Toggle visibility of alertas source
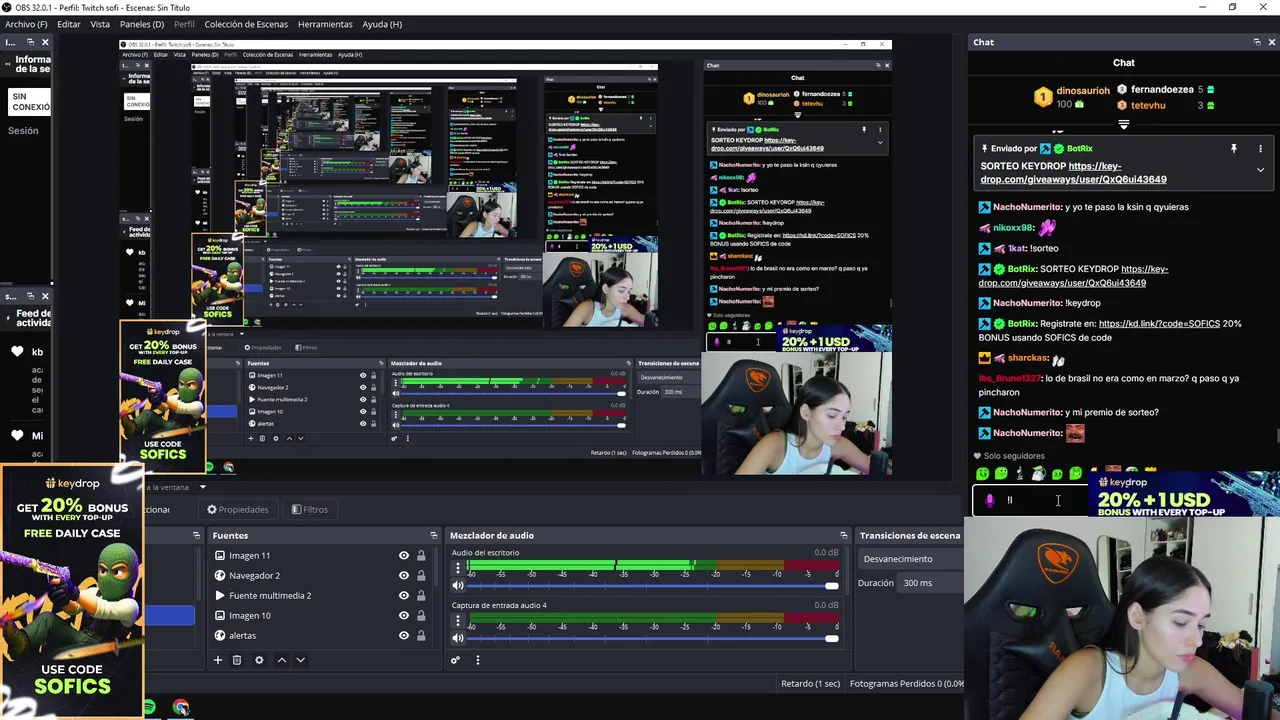 [x=404, y=635]
